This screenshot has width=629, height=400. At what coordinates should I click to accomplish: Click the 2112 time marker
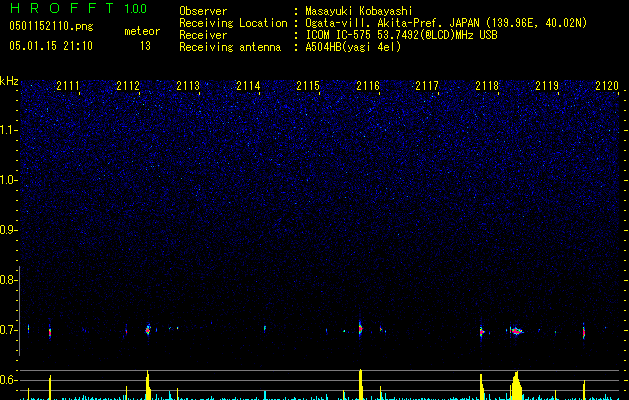(x=128, y=85)
